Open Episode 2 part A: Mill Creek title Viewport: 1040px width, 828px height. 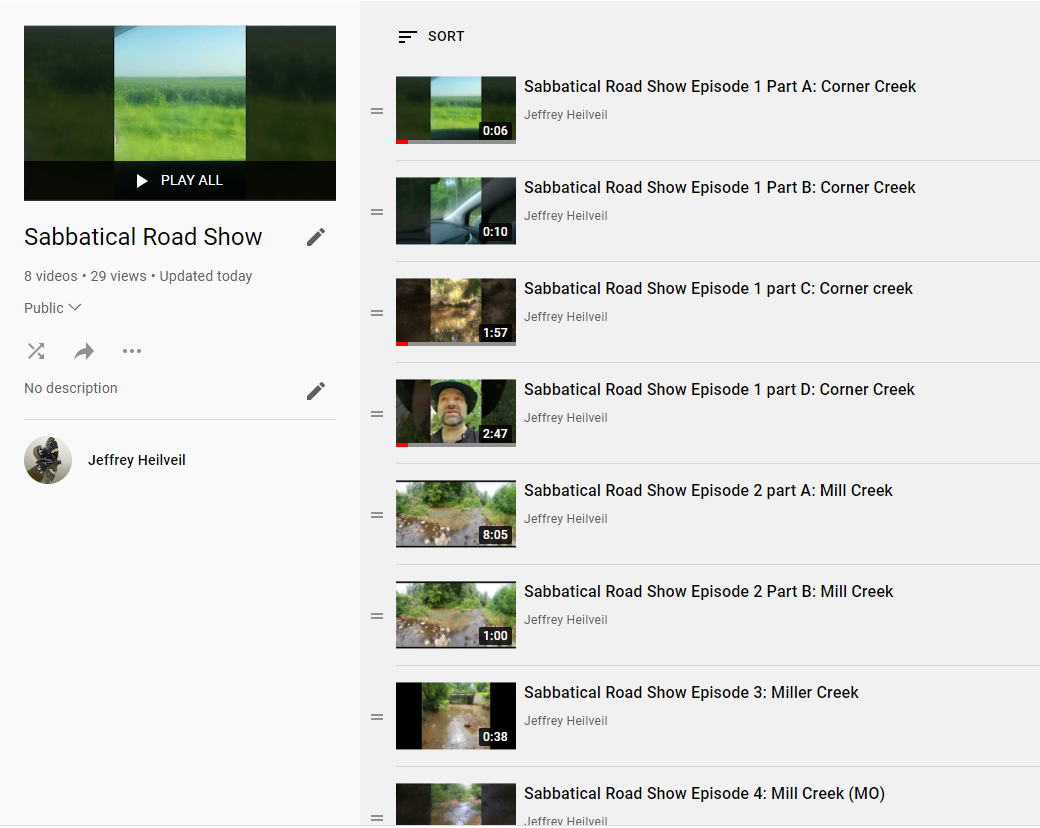(708, 490)
